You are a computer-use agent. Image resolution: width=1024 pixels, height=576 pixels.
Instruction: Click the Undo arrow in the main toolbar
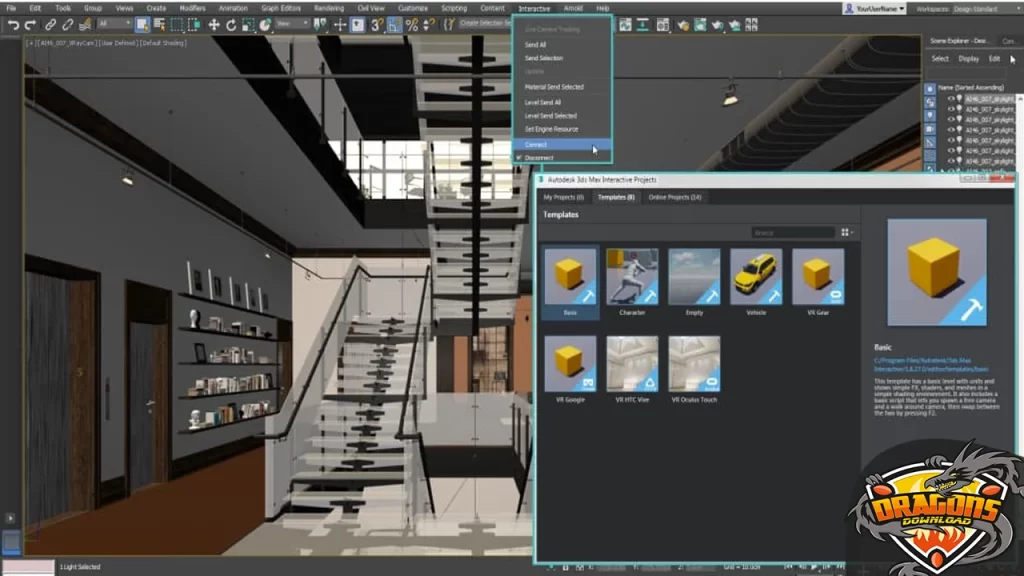14,24
